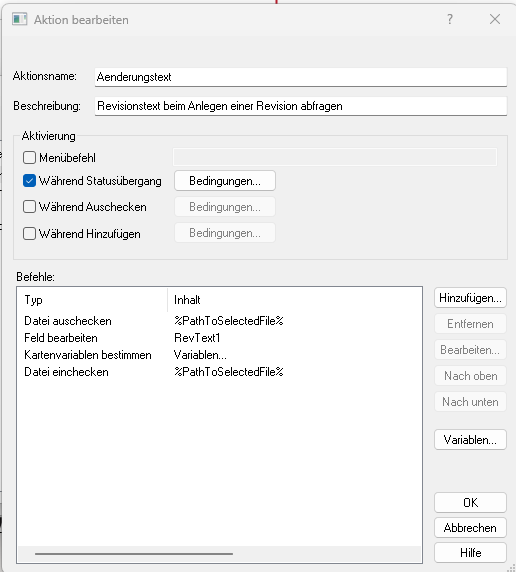Close the Aktion bearbeiten dialog
The width and height of the screenshot is (516, 572).
point(495,19)
